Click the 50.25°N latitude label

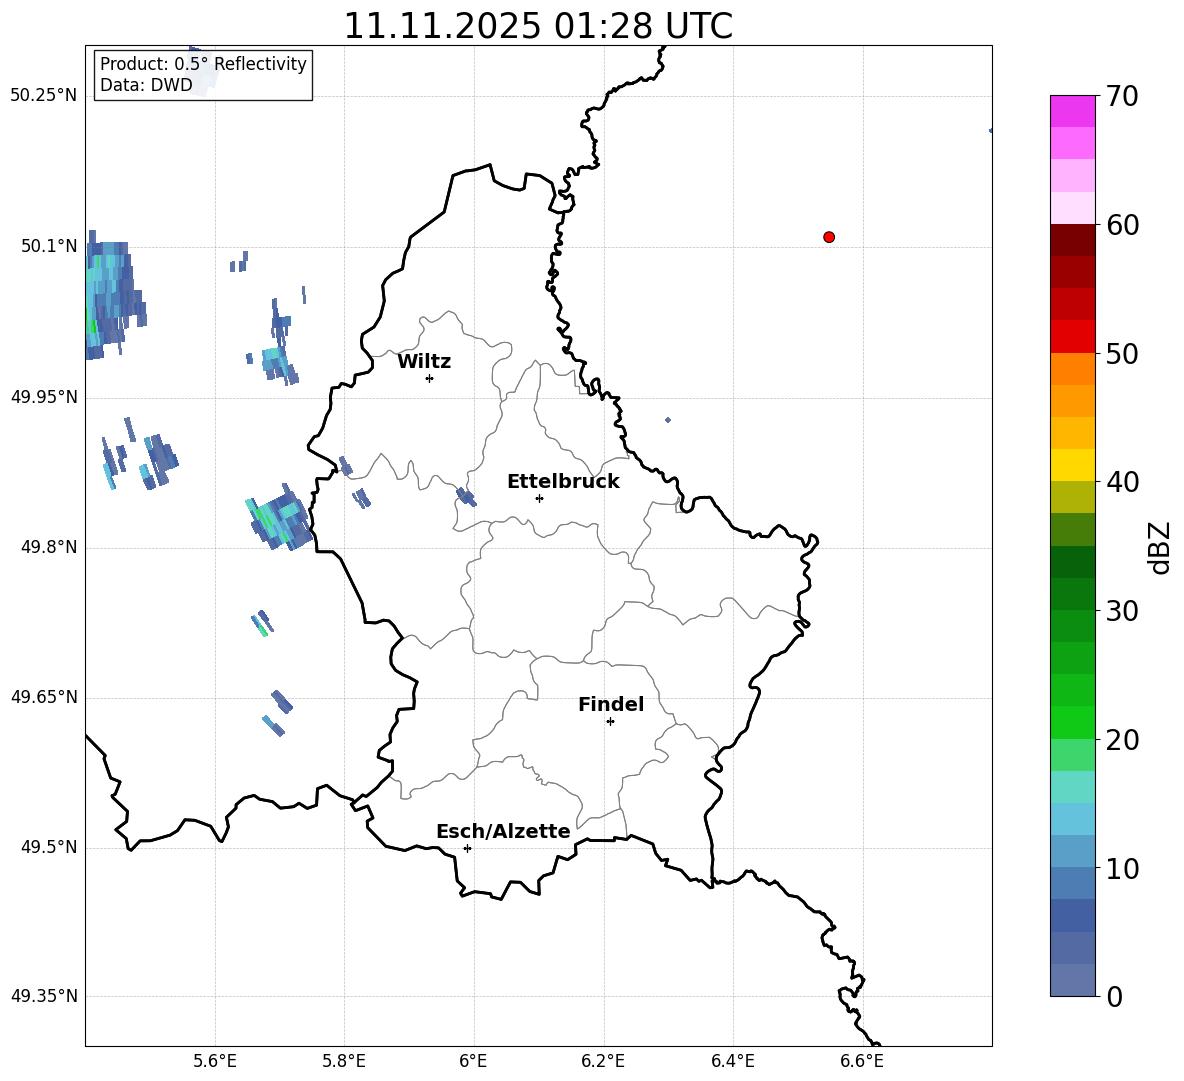click(44, 96)
